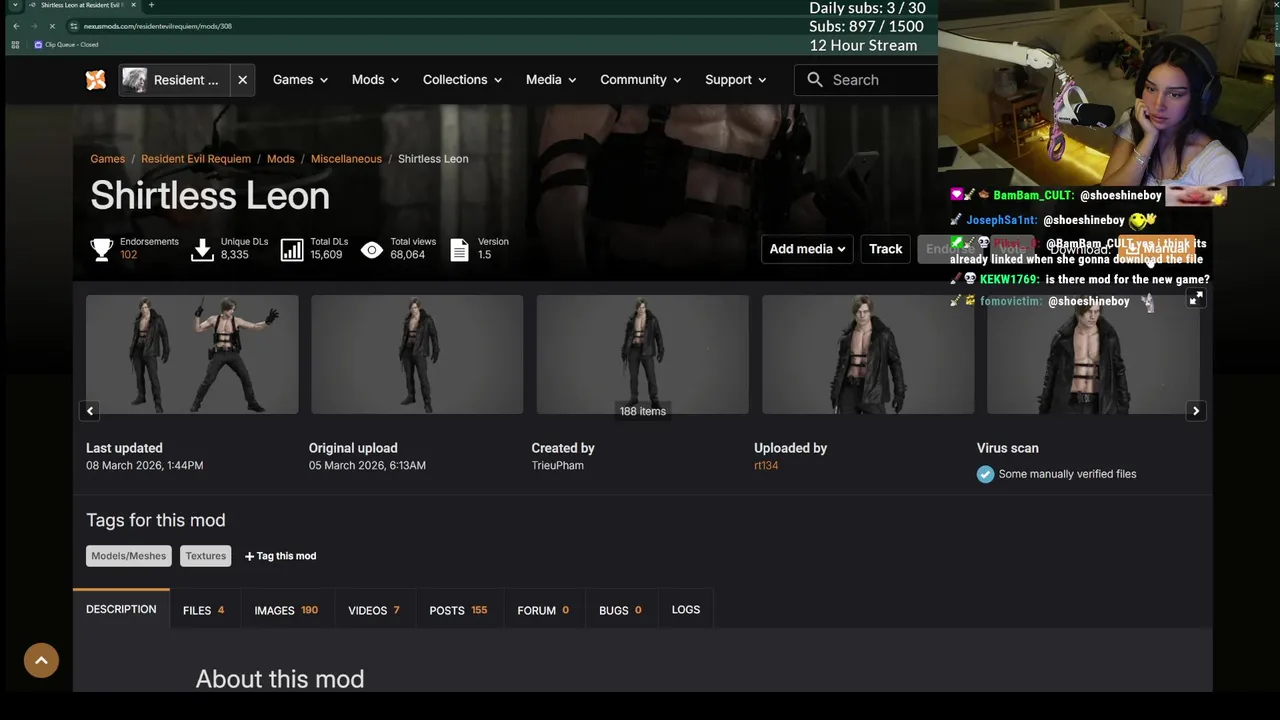Screen dimensions: 1280x720
Task: Click the Total views eye icon
Action: (x=372, y=249)
